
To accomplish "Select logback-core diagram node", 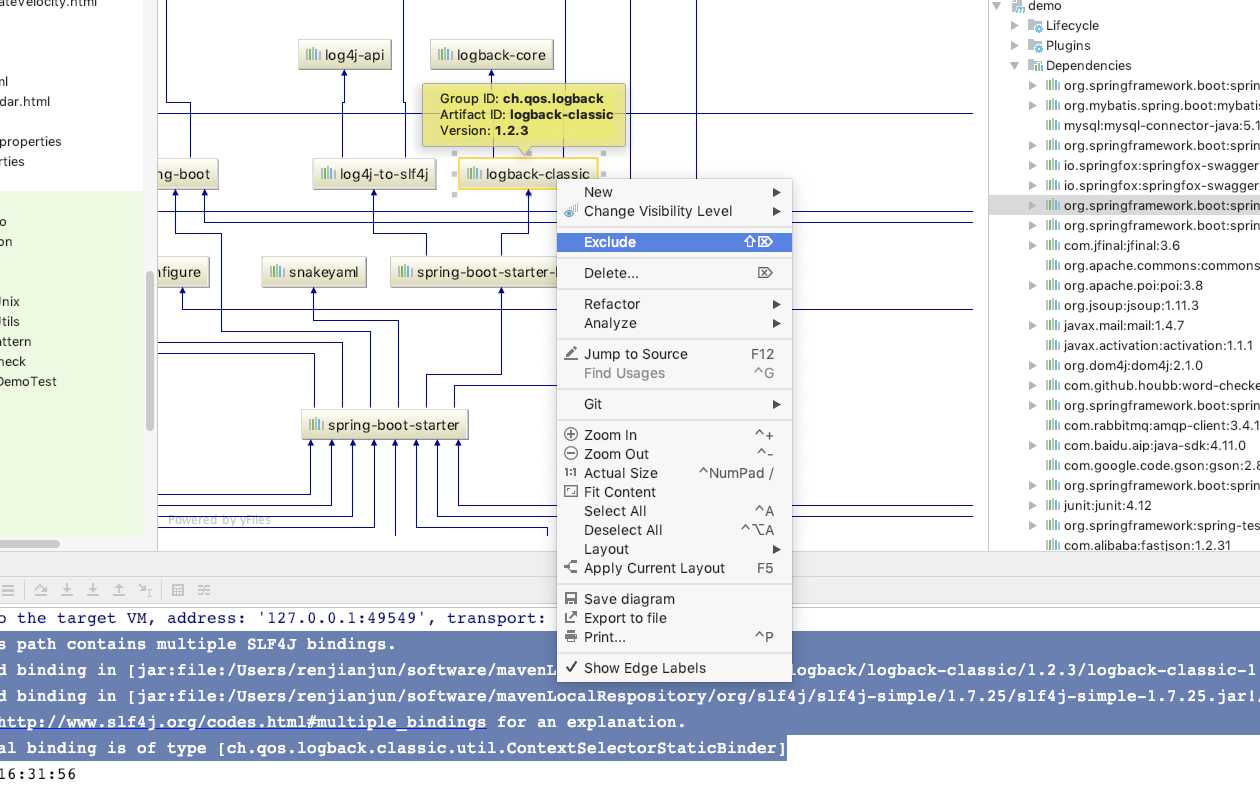I will click(492, 55).
